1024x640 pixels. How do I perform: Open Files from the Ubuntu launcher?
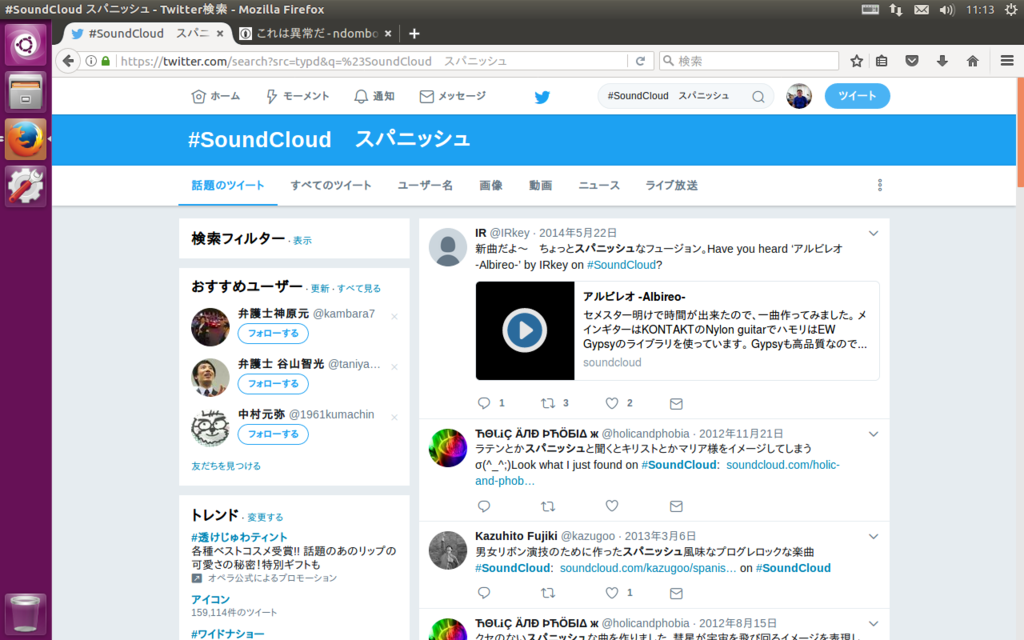25,91
